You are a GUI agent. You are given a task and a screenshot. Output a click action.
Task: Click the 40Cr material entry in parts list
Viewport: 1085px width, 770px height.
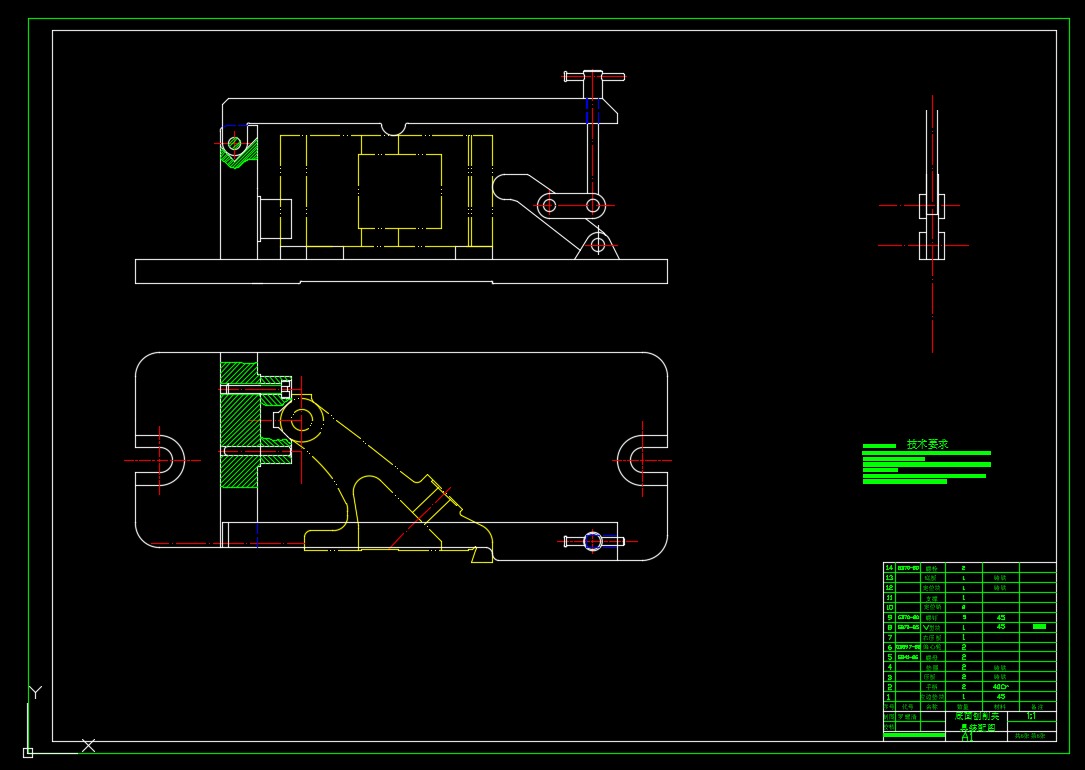pos(1000,687)
